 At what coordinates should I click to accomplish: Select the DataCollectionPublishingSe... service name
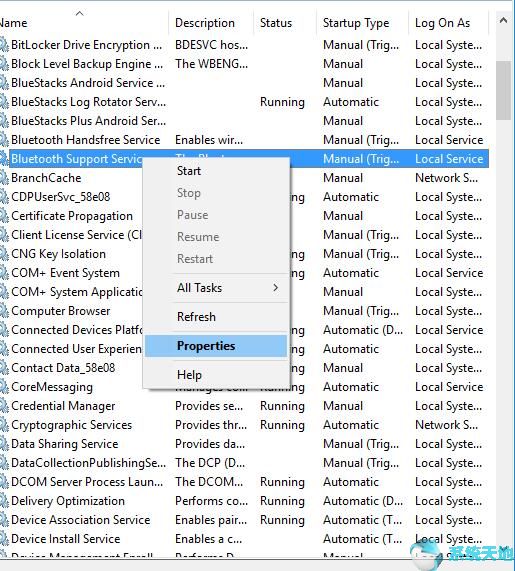point(89,463)
